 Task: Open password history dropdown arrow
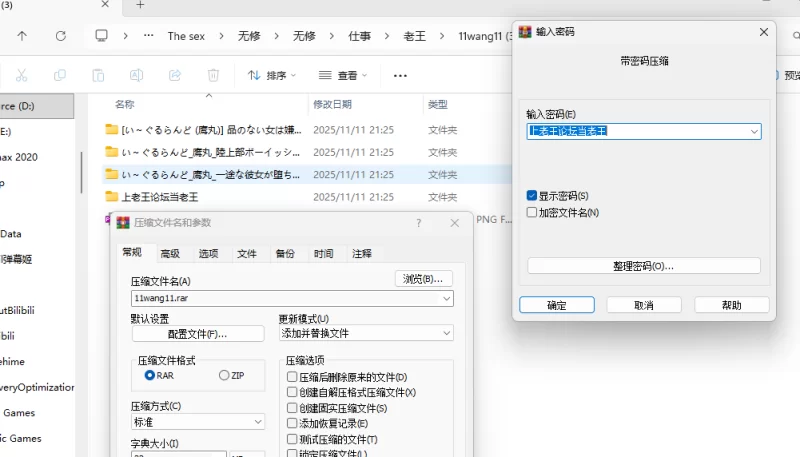(754, 132)
